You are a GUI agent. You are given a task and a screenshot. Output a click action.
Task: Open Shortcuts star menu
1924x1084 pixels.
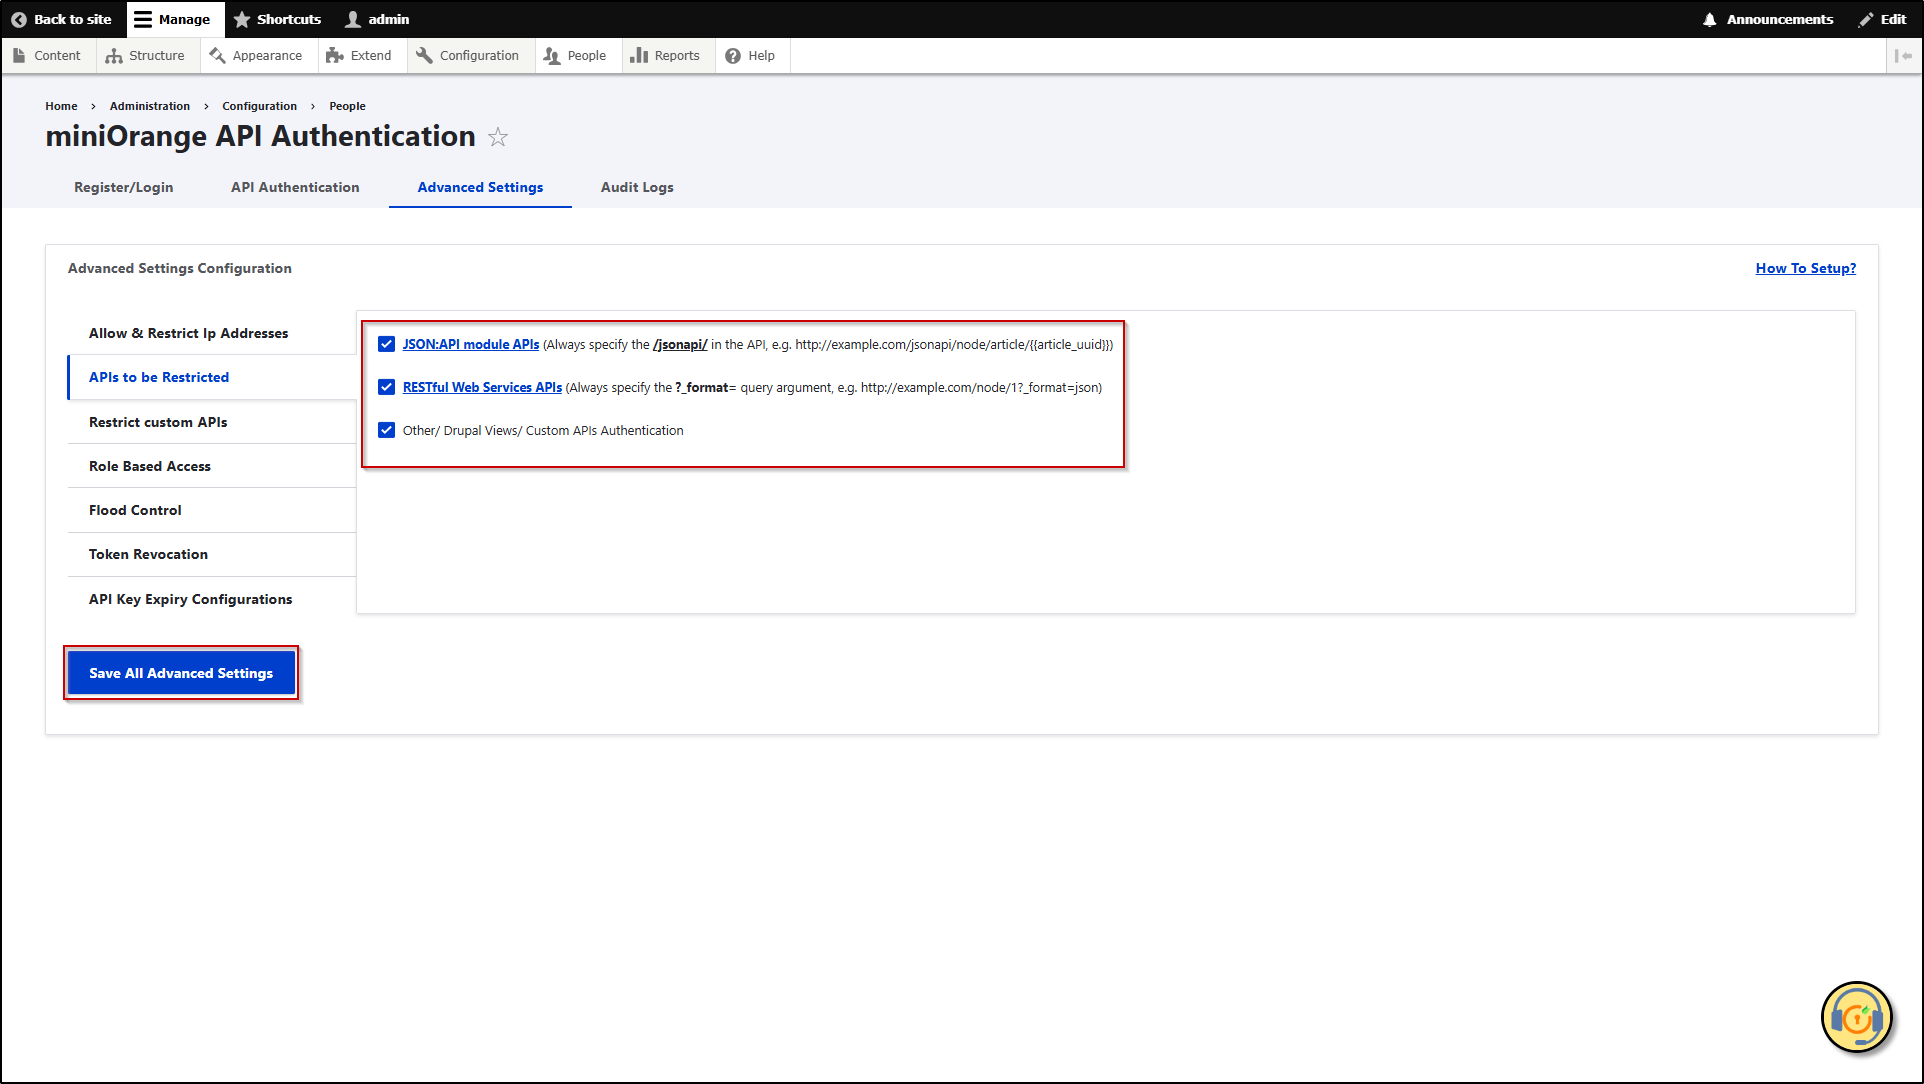click(x=277, y=19)
